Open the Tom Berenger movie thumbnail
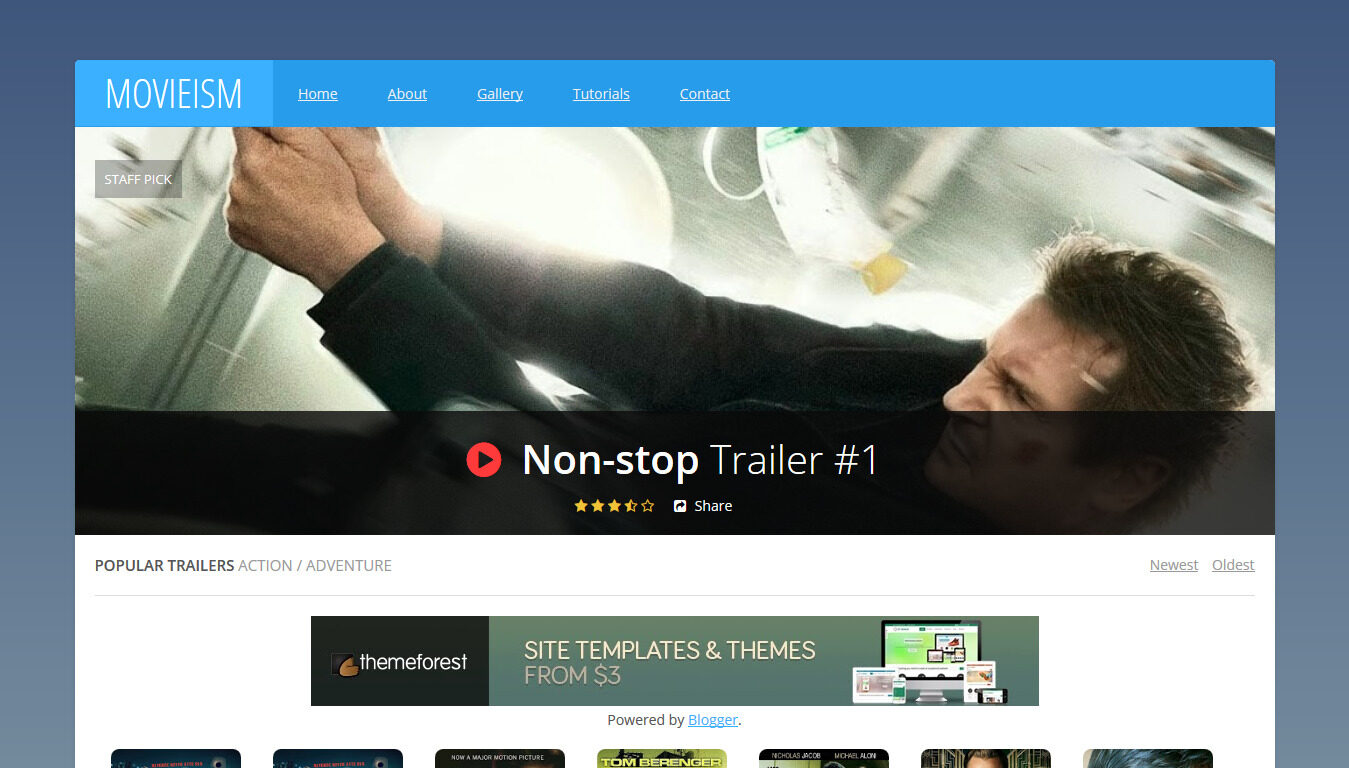Image resolution: width=1349 pixels, height=768 pixels. [x=662, y=759]
